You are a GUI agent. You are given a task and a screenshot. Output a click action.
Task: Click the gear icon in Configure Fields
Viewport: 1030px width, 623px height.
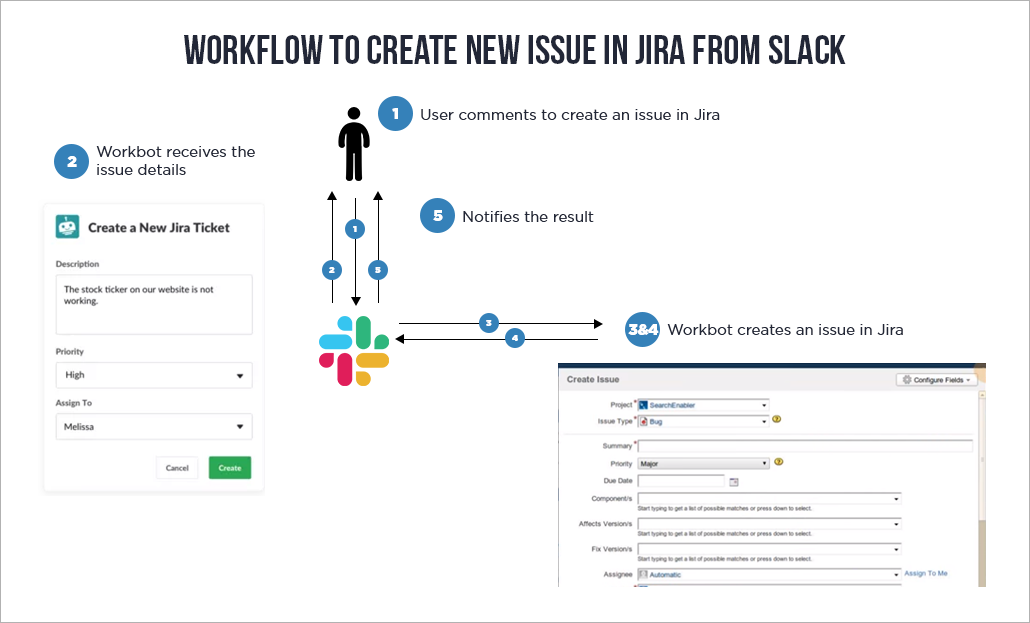(907, 380)
